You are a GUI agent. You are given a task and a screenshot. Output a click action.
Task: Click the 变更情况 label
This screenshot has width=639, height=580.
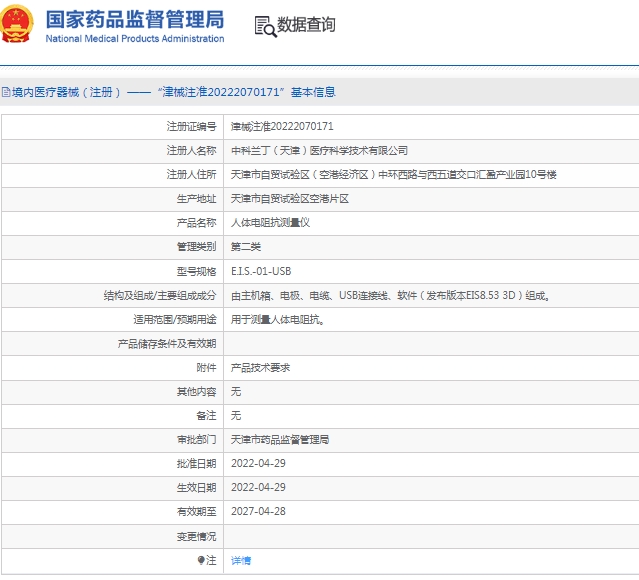click(x=196, y=536)
